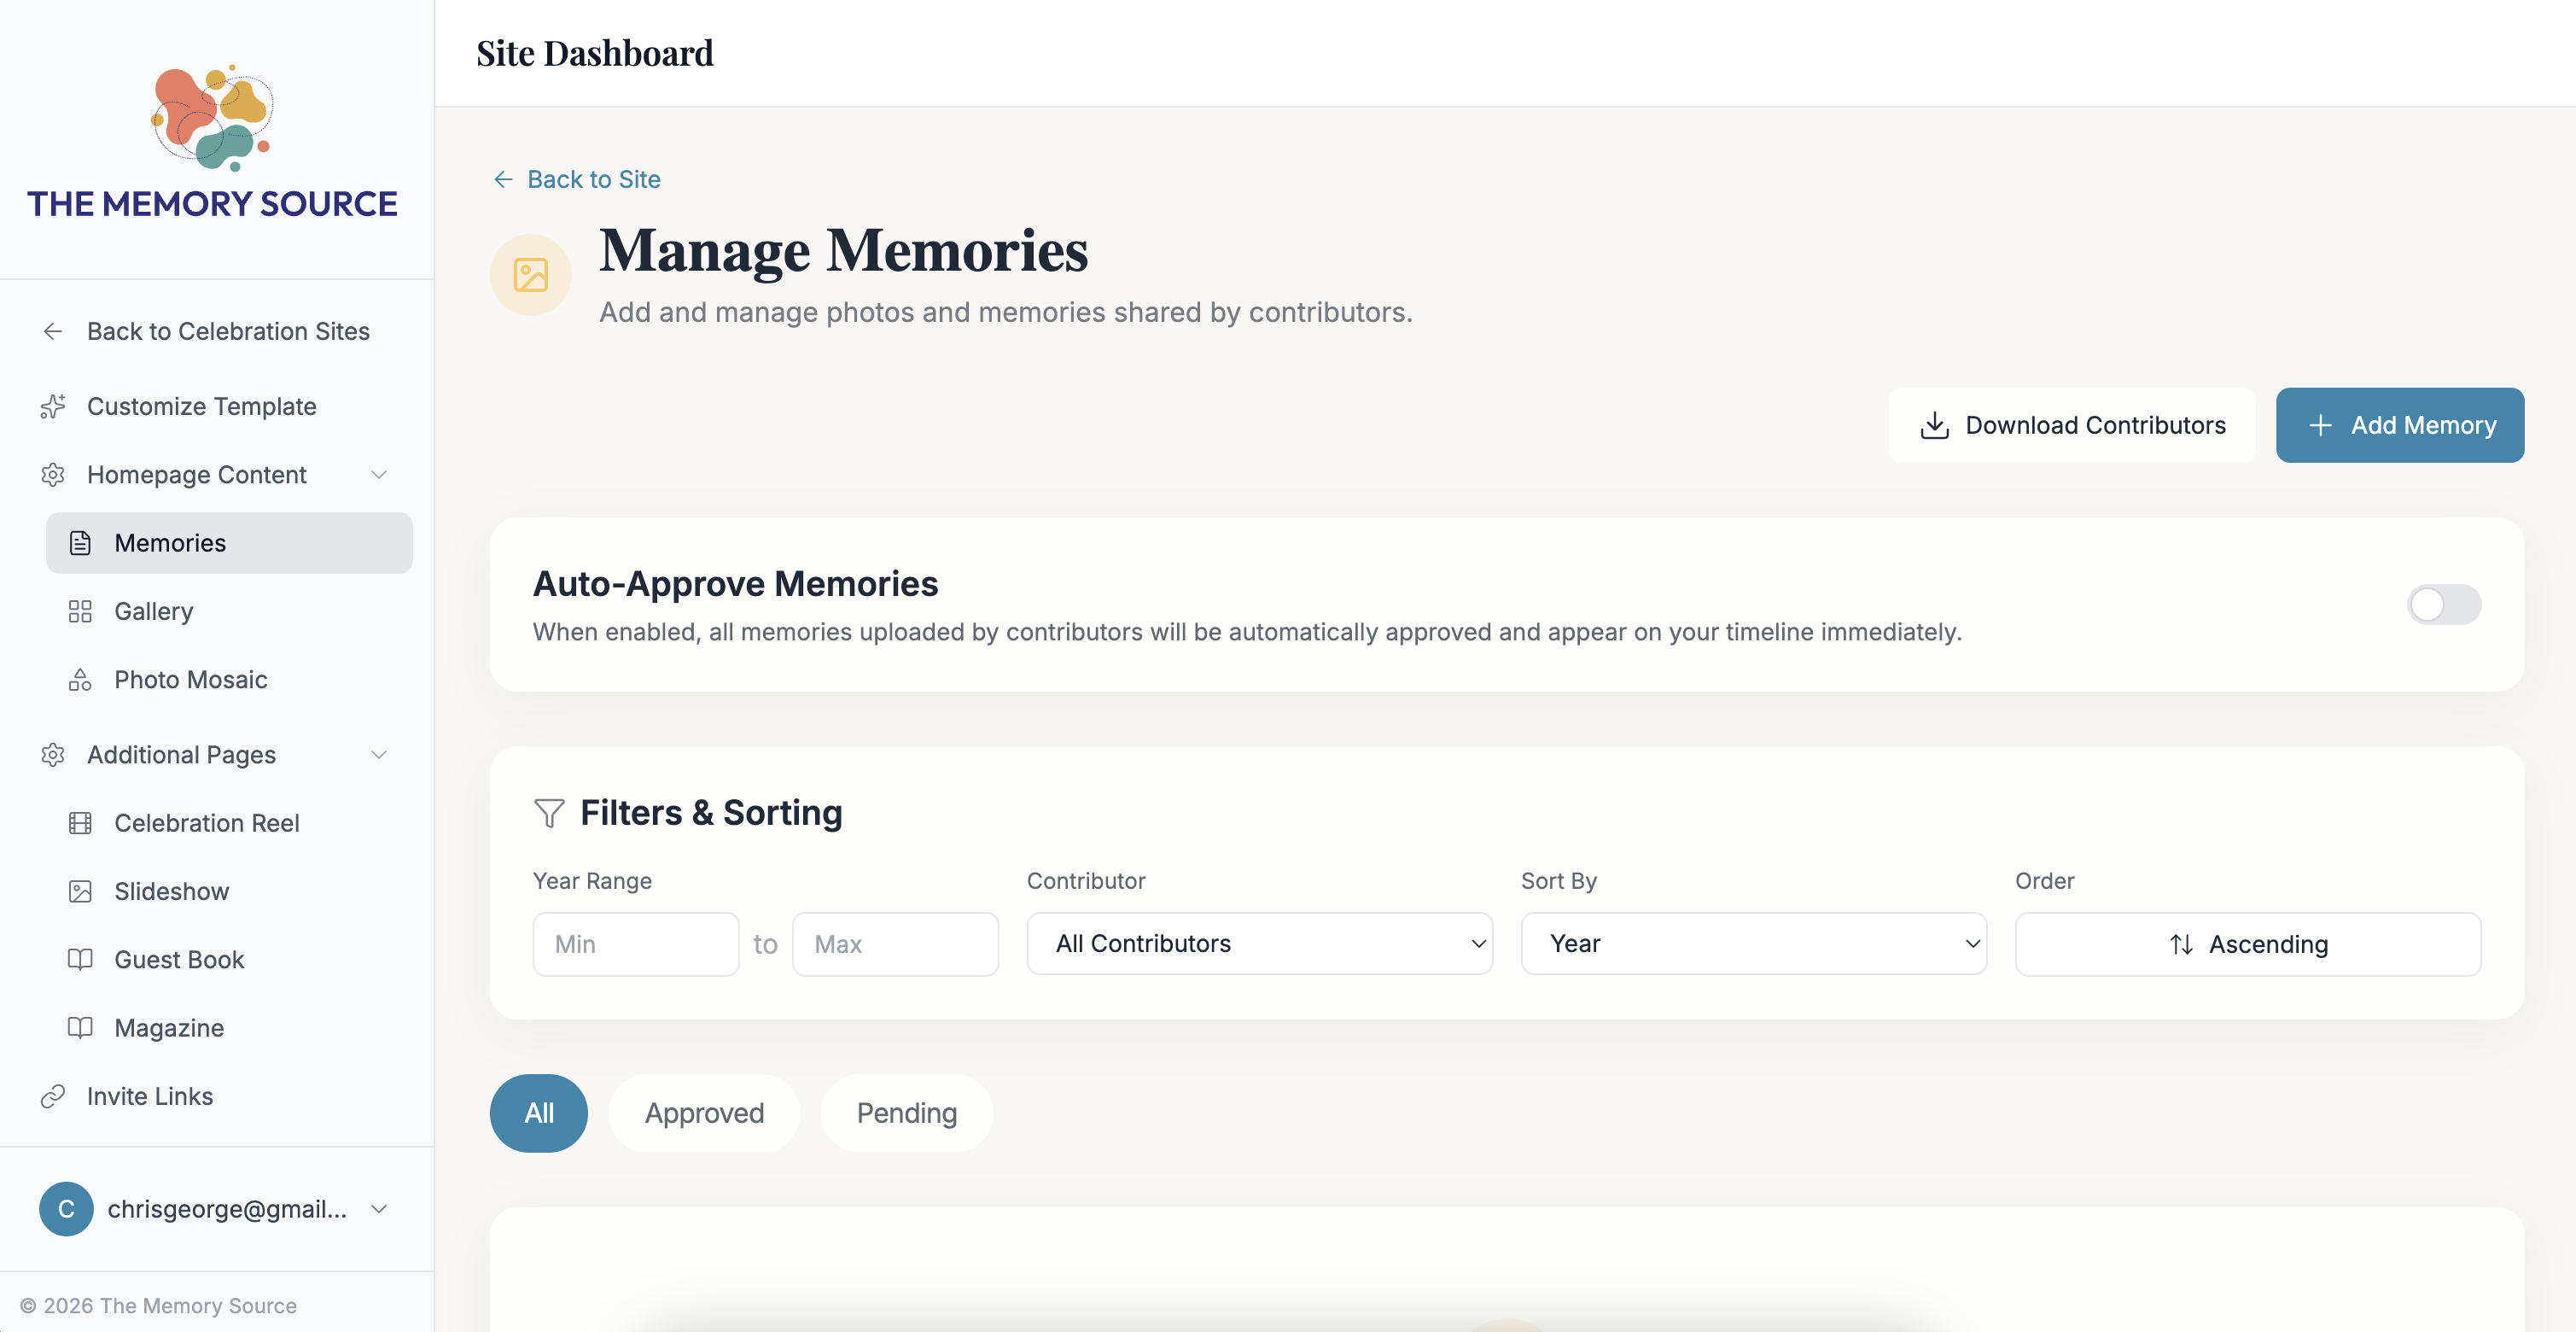
Task: Select the Pending filter pill
Action: (906, 1112)
